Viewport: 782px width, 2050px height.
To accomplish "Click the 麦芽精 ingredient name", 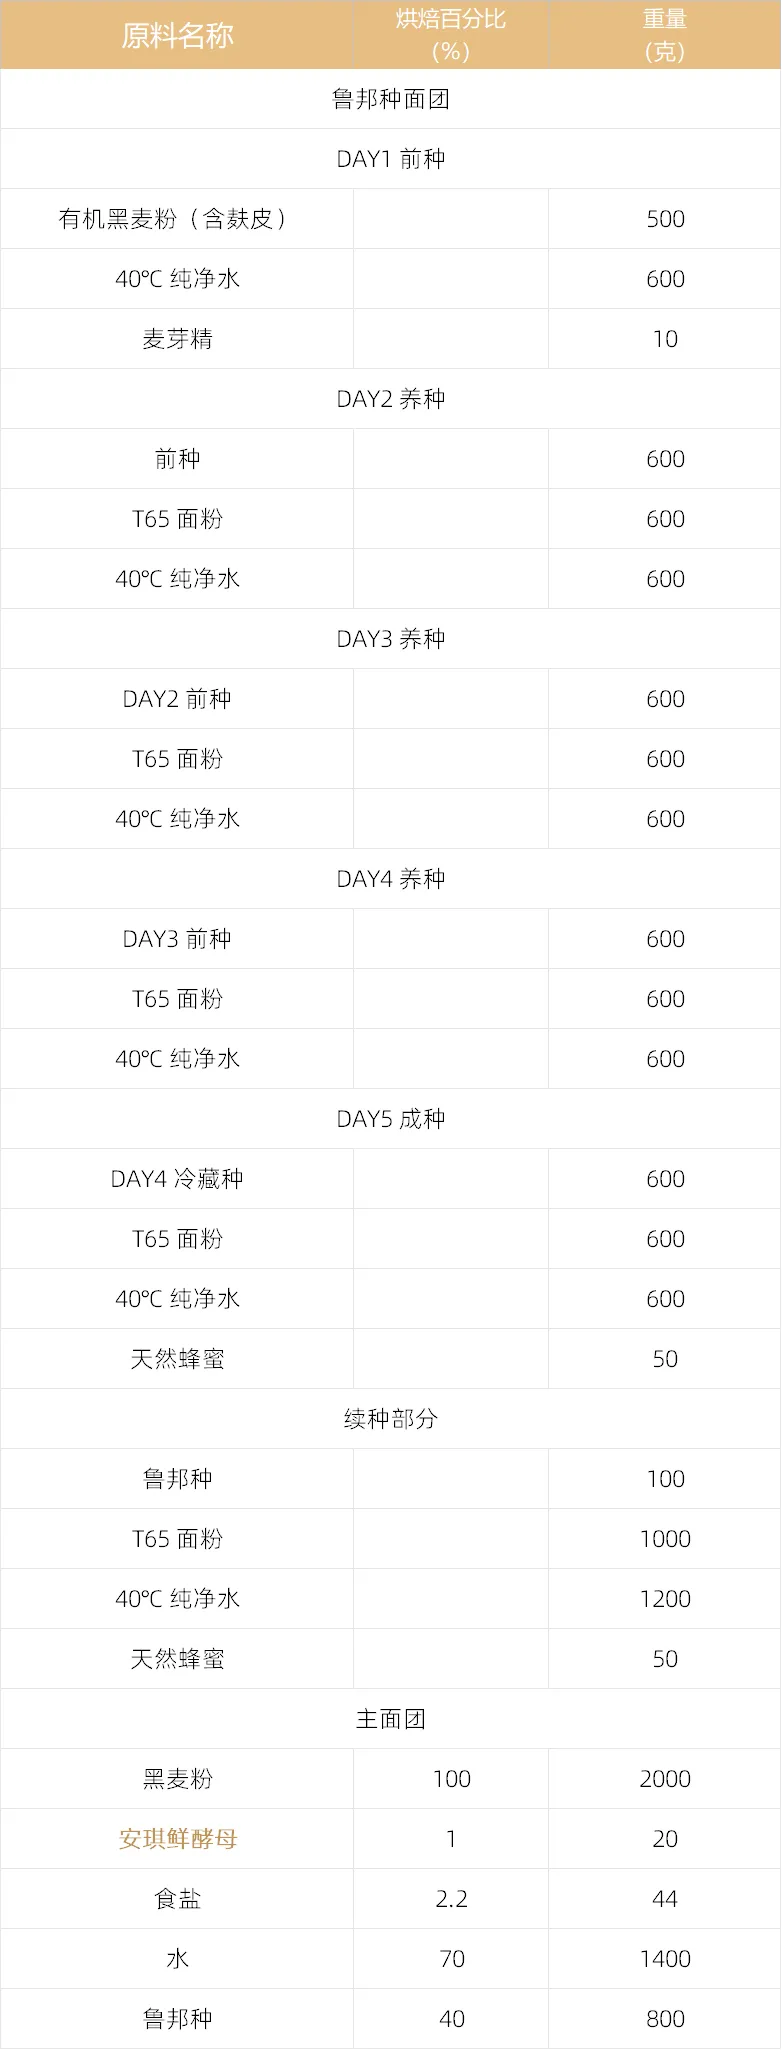I will coord(177,339).
